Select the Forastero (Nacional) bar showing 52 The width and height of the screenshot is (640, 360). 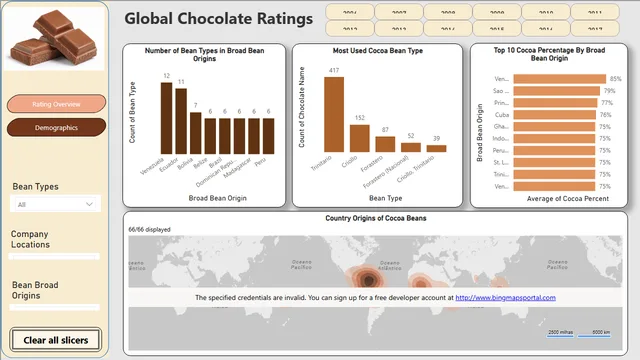pyautogui.click(x=411, y=147)
